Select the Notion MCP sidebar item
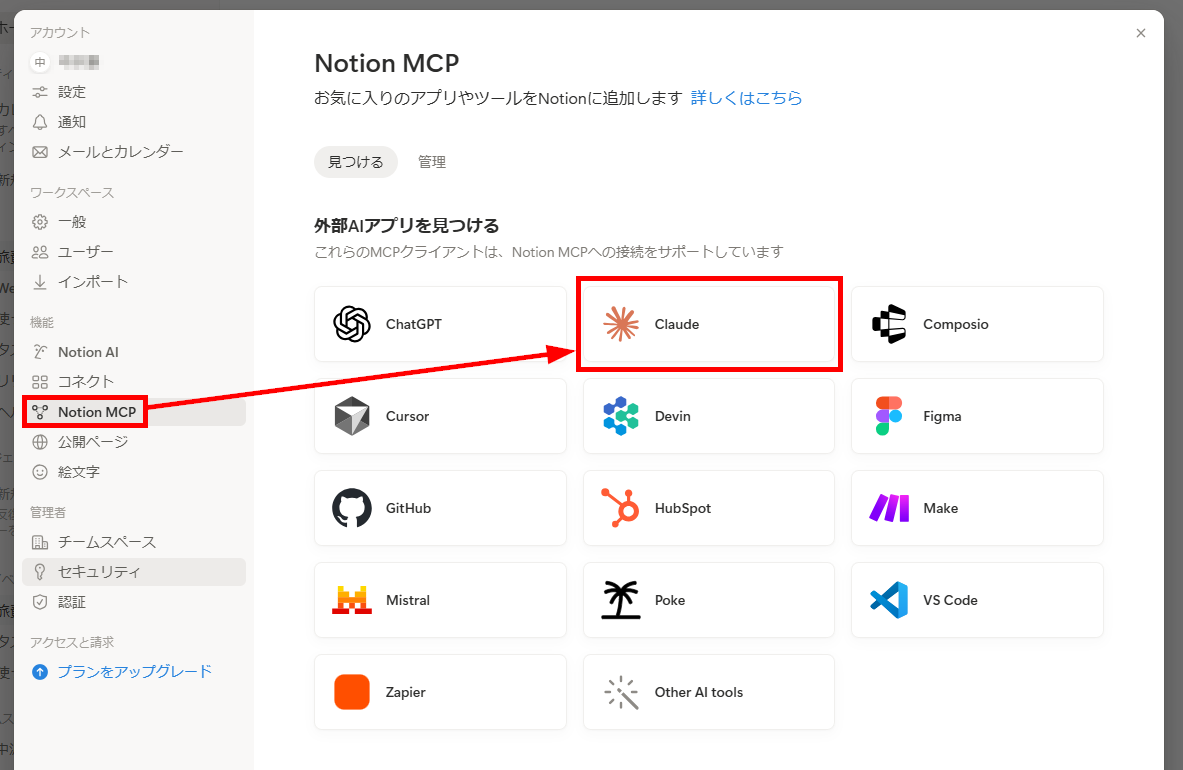 [134, 412]
